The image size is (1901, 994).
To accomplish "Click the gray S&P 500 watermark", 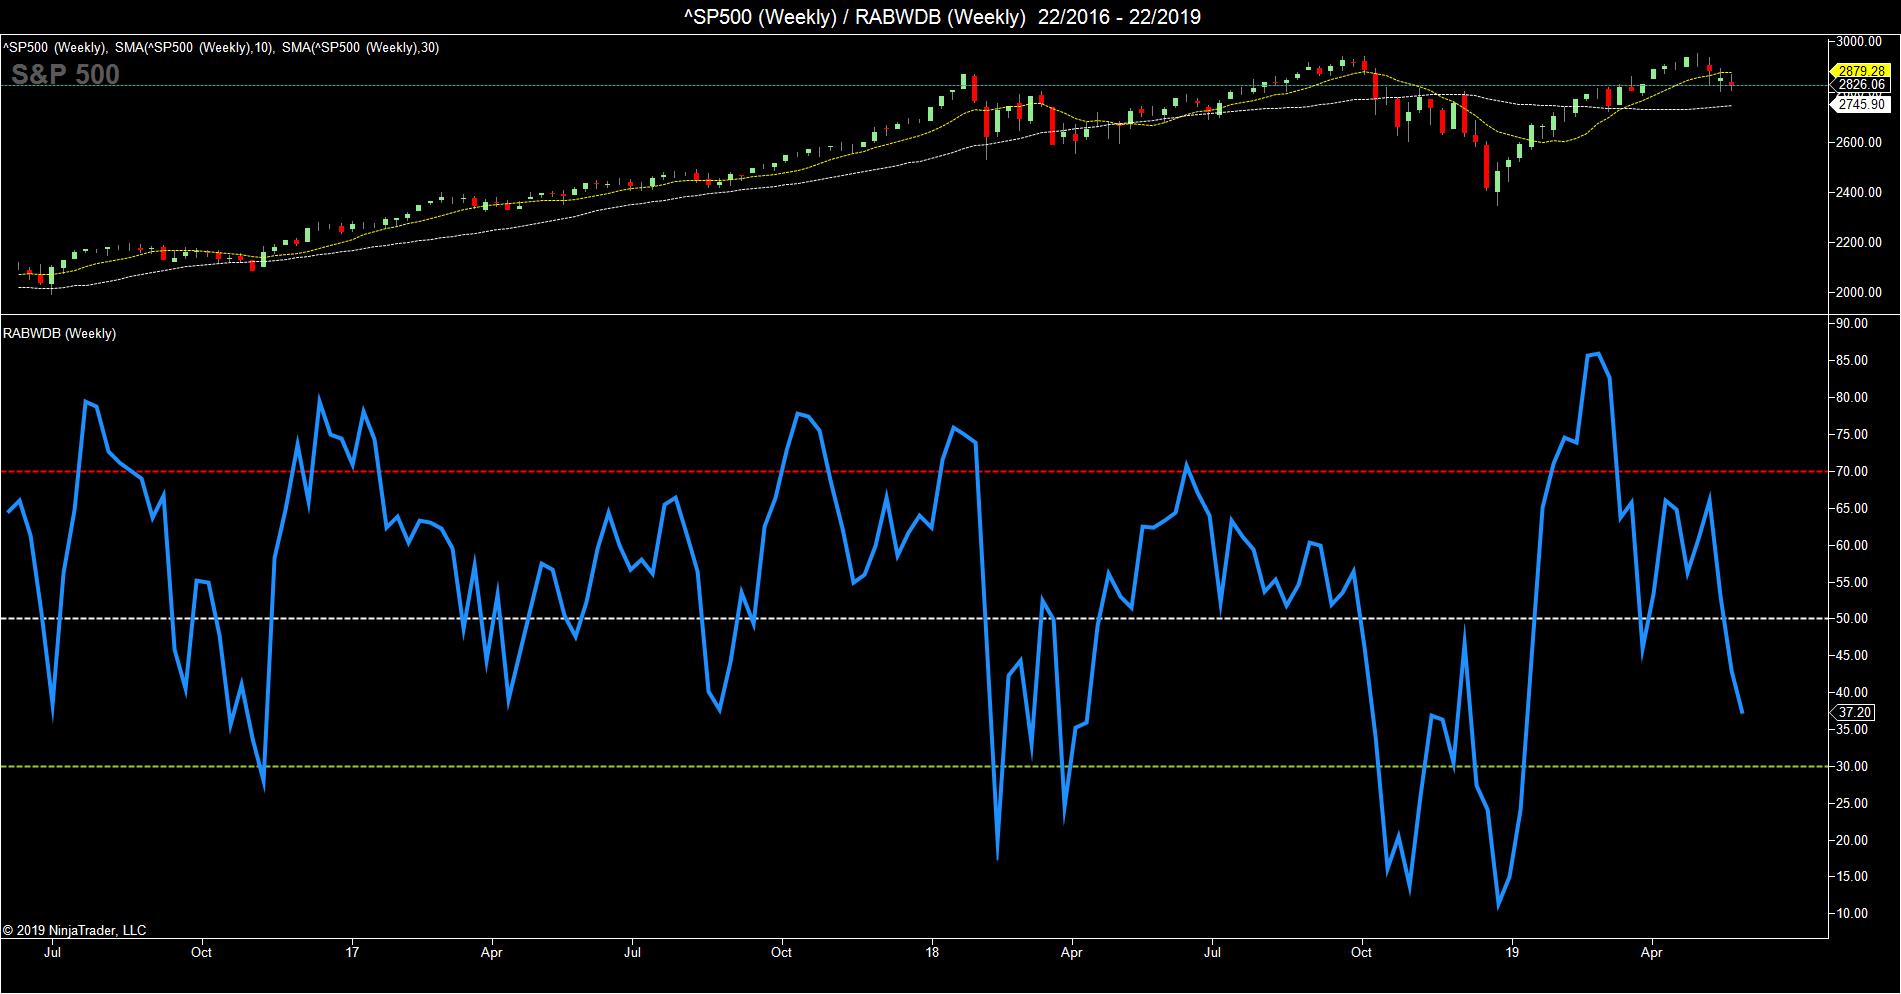I will click(66, 74).
